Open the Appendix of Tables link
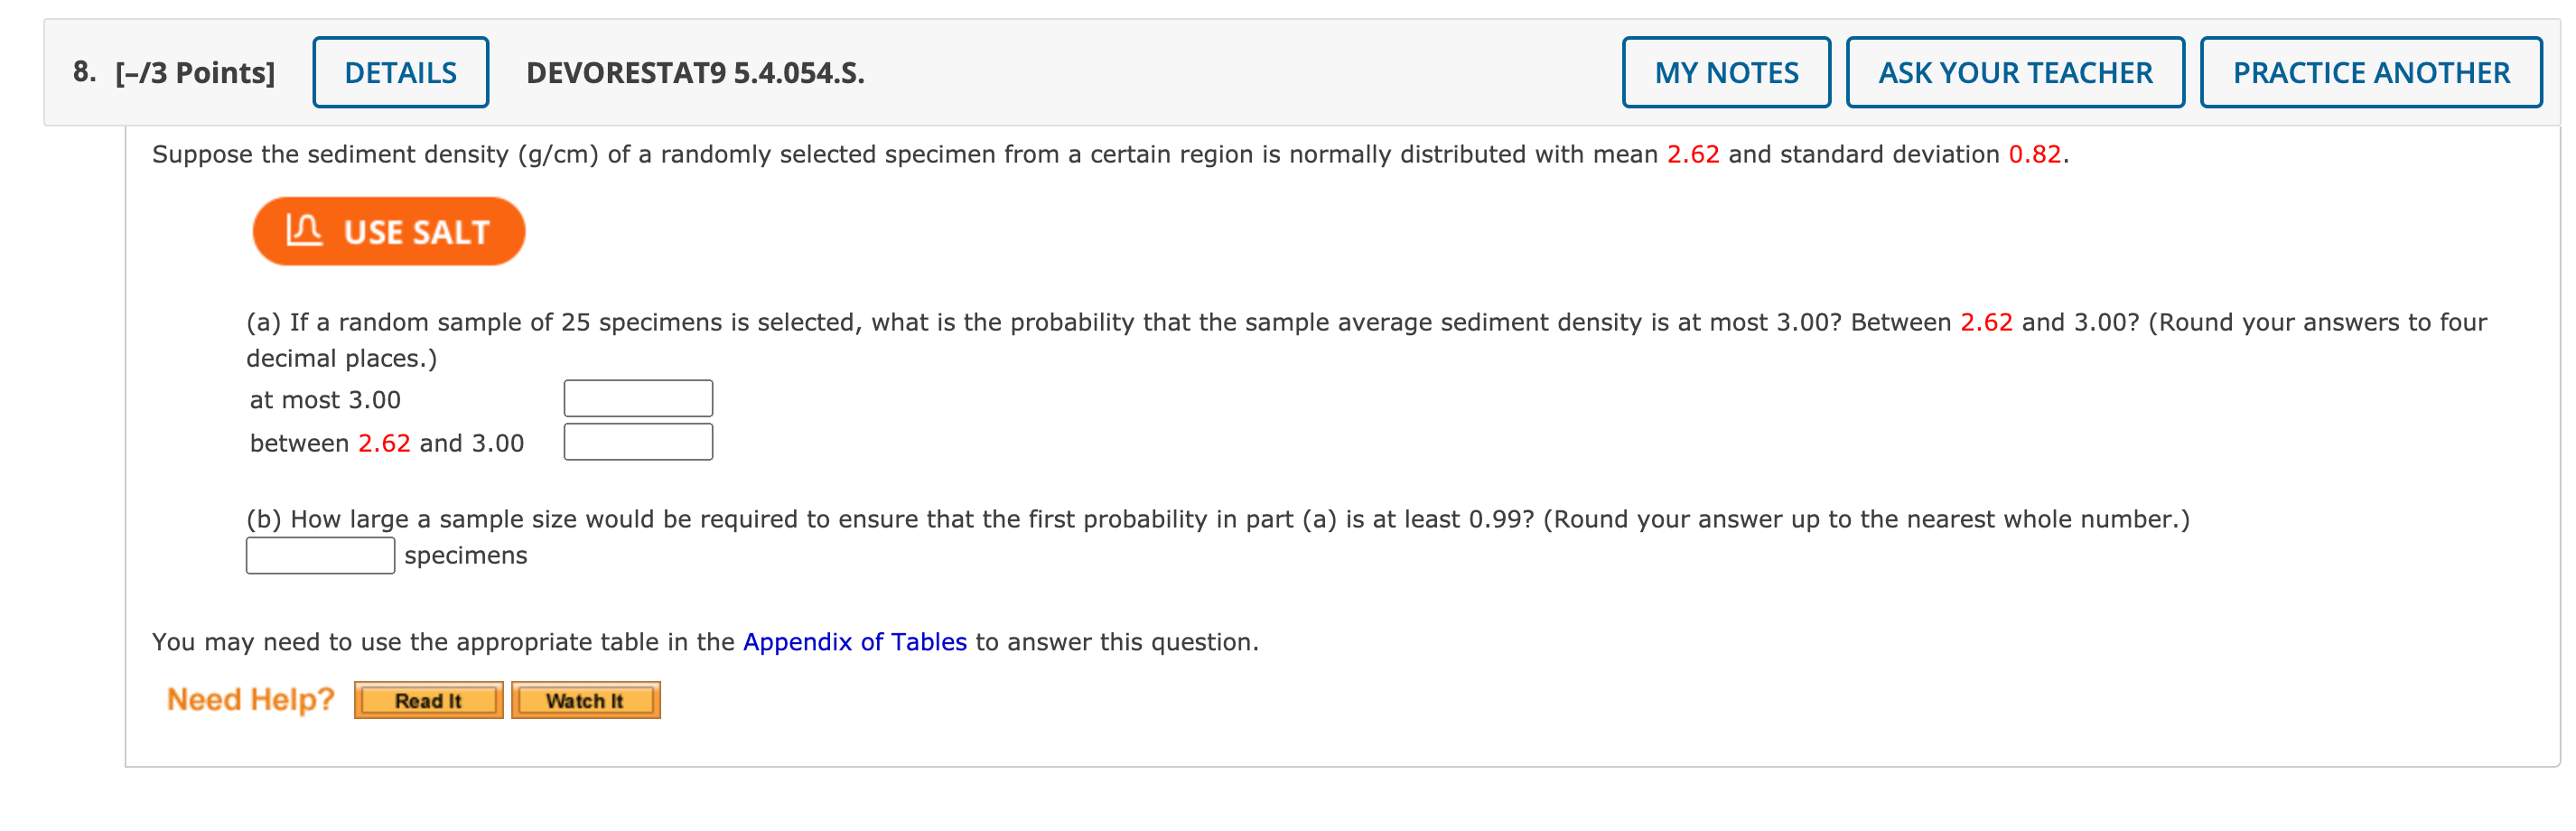 click(854, 642)
